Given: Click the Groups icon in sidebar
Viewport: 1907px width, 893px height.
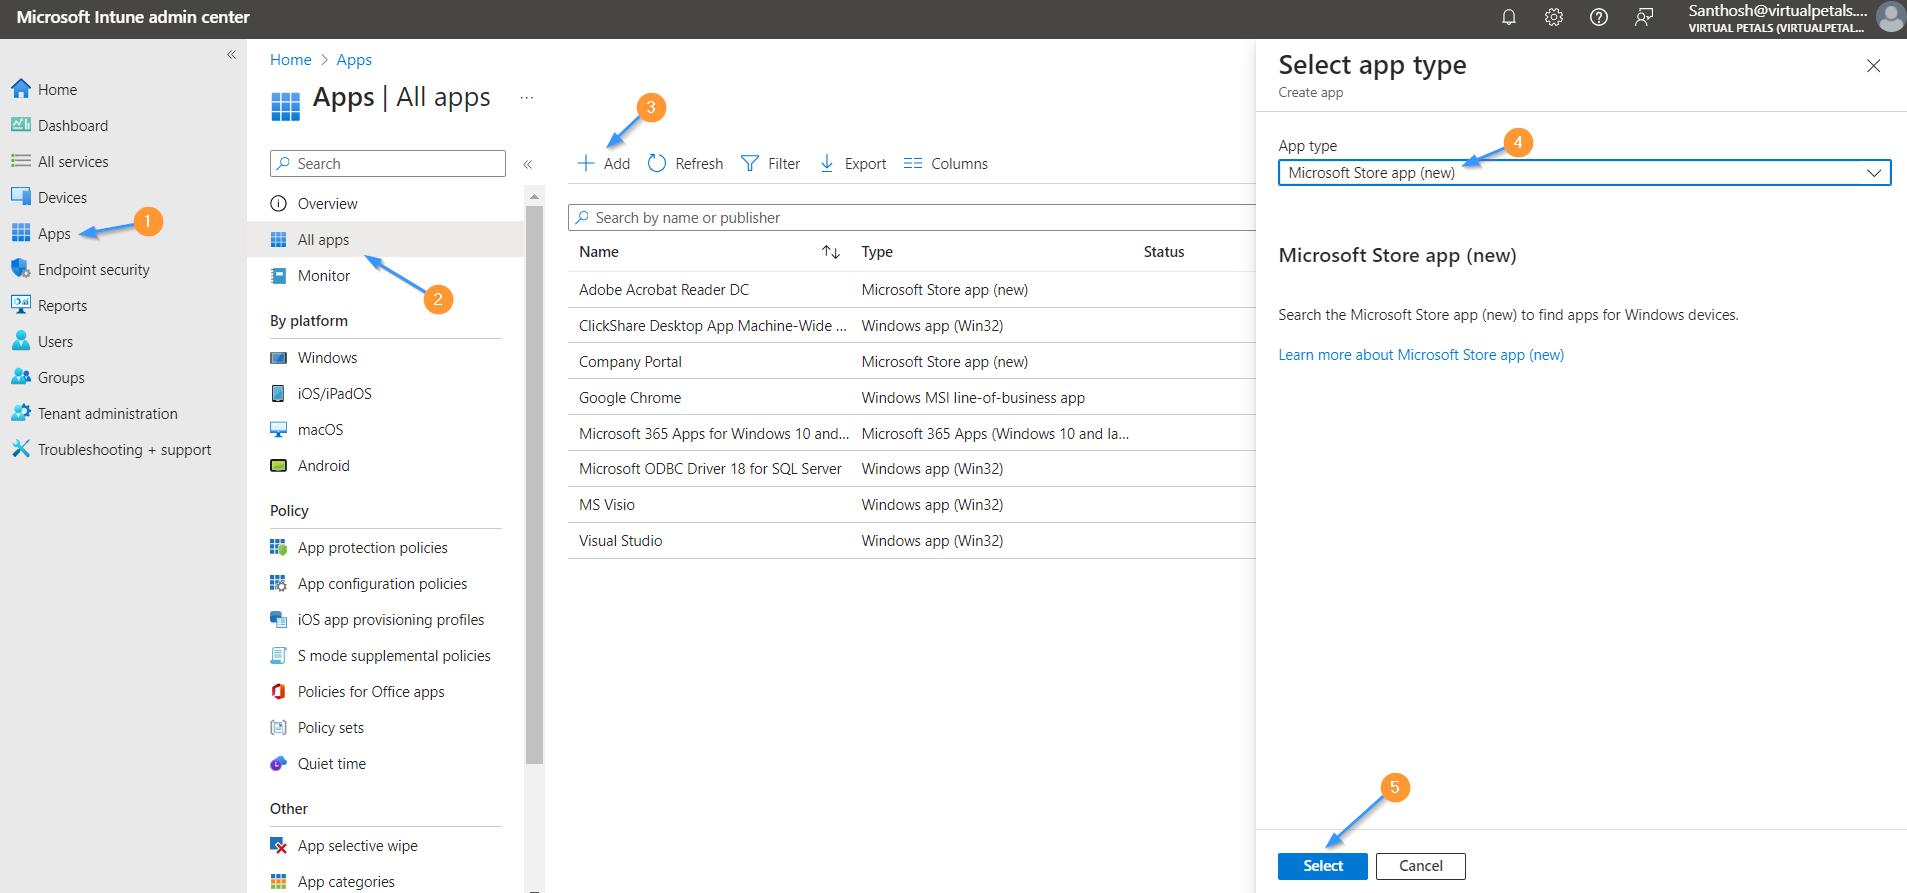Looking at the screenshot, I should click(x=21, y=377).
